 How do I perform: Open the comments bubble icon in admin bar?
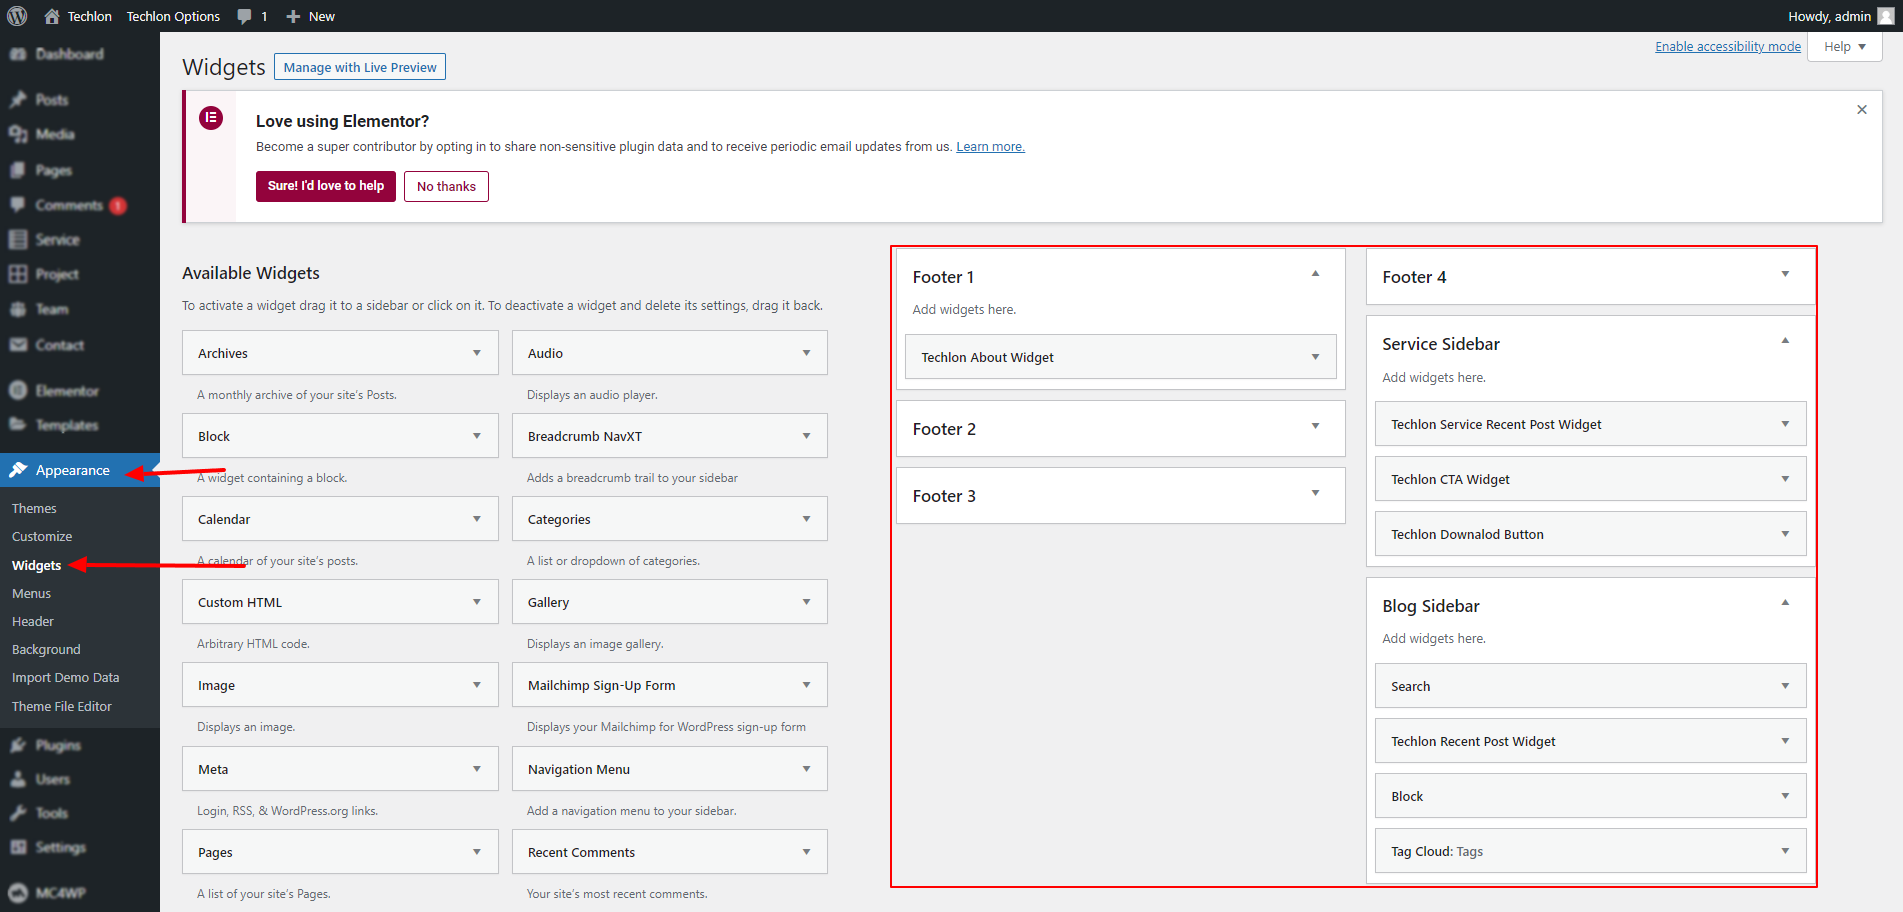[245, 16]
